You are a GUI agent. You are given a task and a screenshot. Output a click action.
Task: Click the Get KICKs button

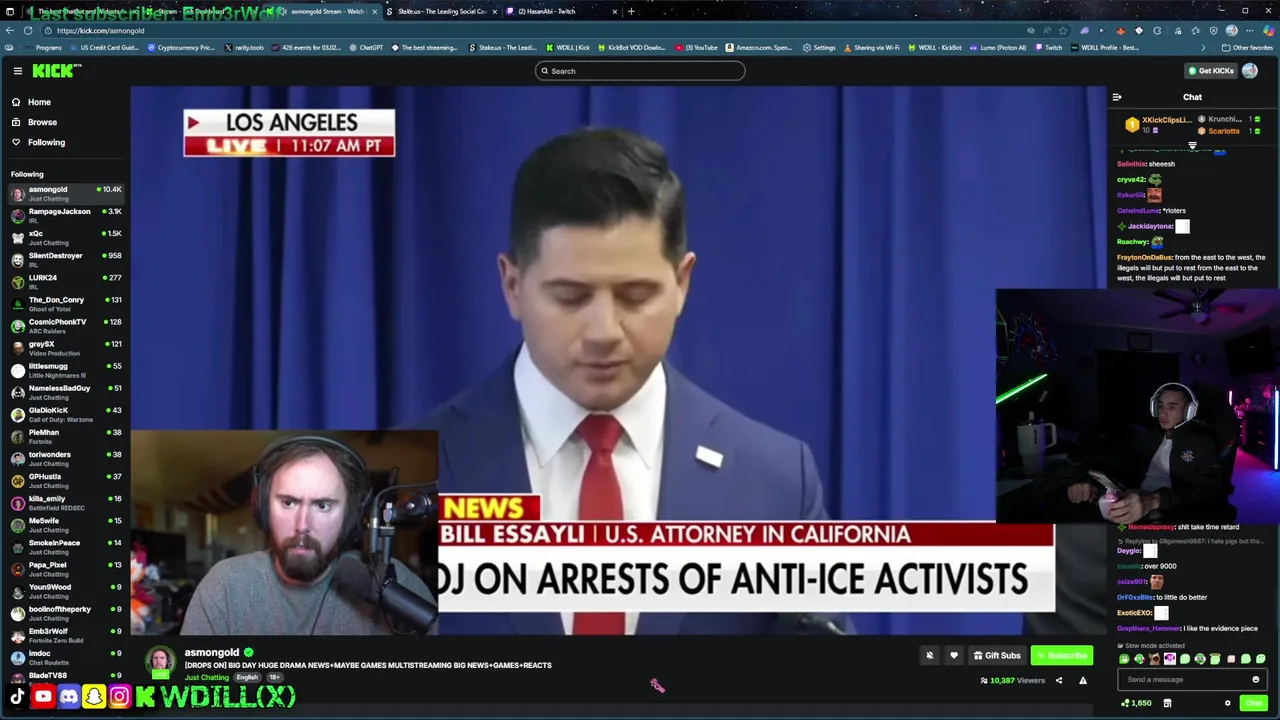point(1210,71)
